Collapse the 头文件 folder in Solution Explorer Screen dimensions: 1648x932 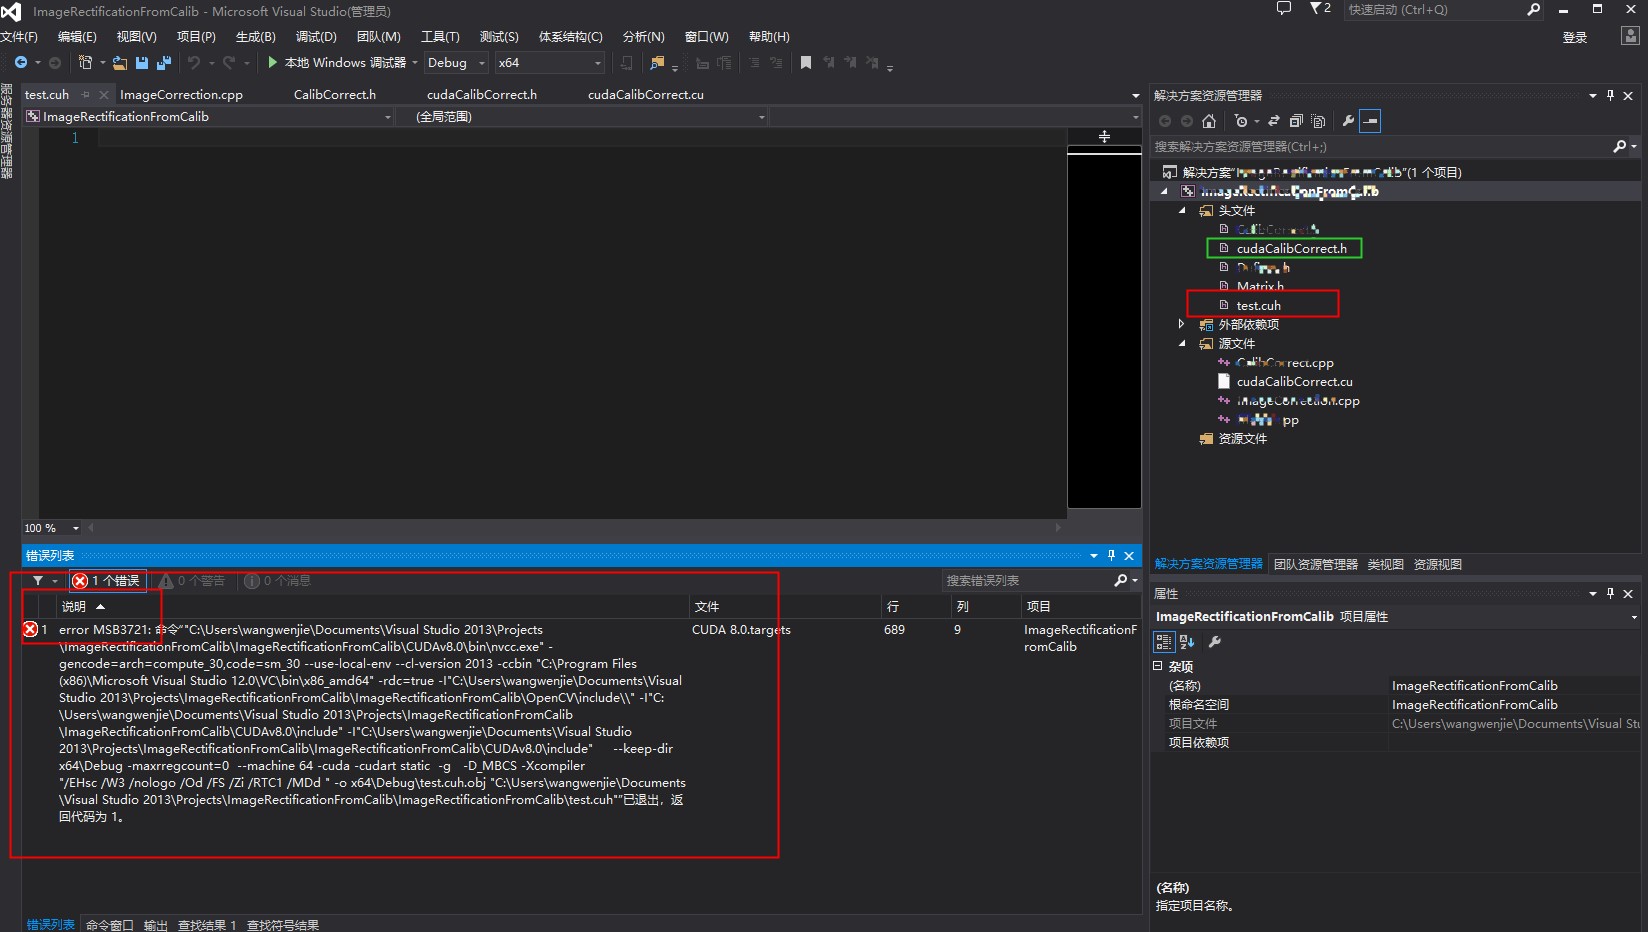tap(1182, 211)
